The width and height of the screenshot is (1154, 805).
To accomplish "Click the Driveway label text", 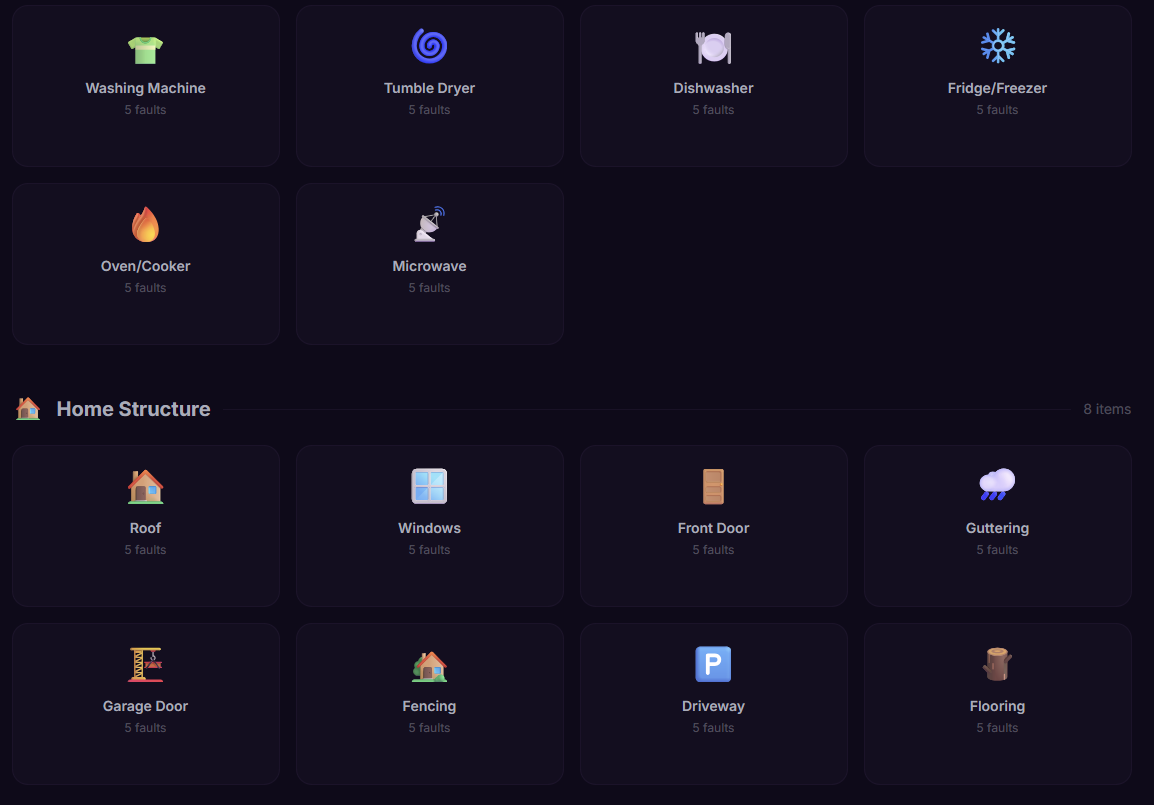I will pos(713,706).
